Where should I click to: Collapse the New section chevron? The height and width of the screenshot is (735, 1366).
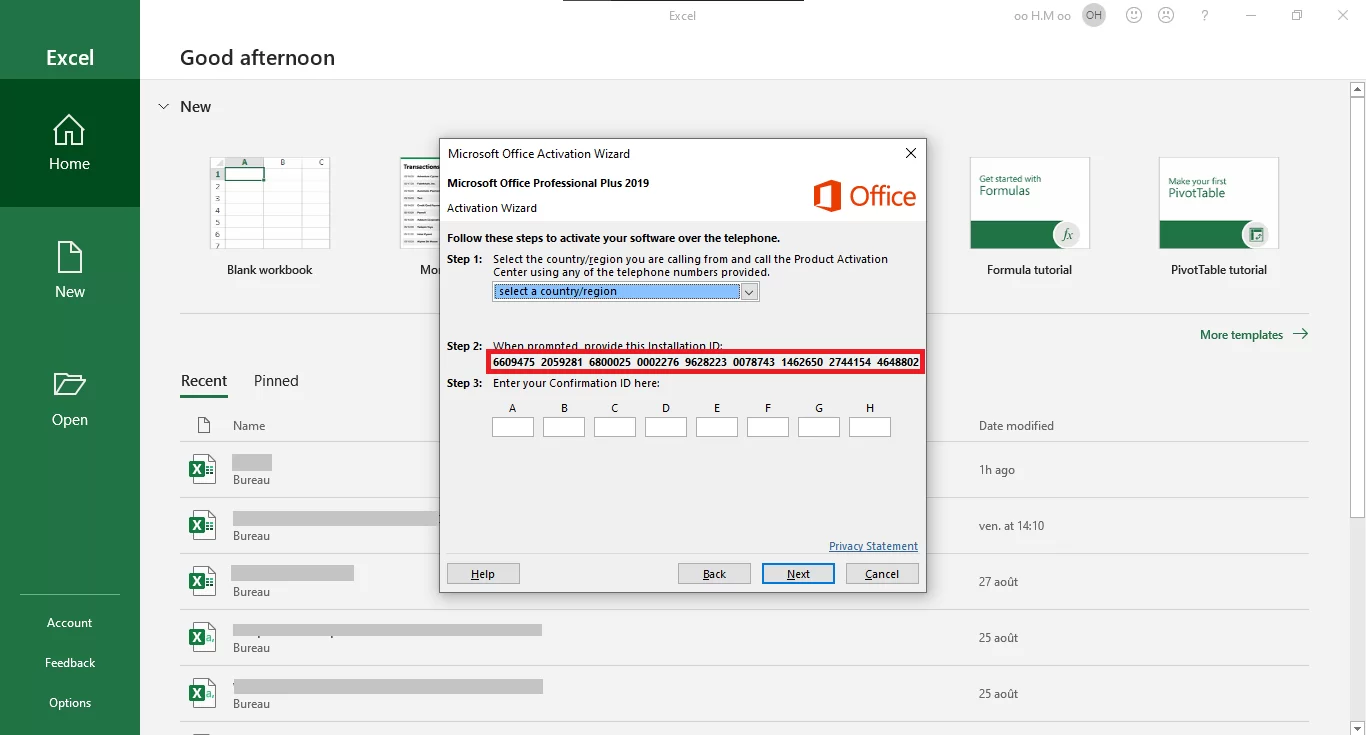click(x=164, y=106)
